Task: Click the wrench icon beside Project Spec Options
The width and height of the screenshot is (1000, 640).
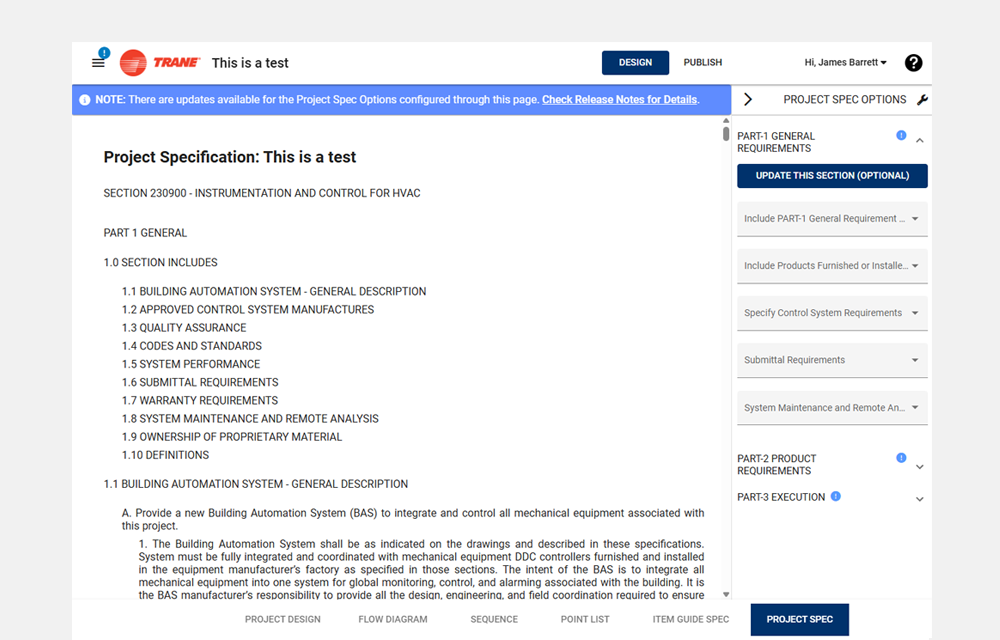Action: 922,99
